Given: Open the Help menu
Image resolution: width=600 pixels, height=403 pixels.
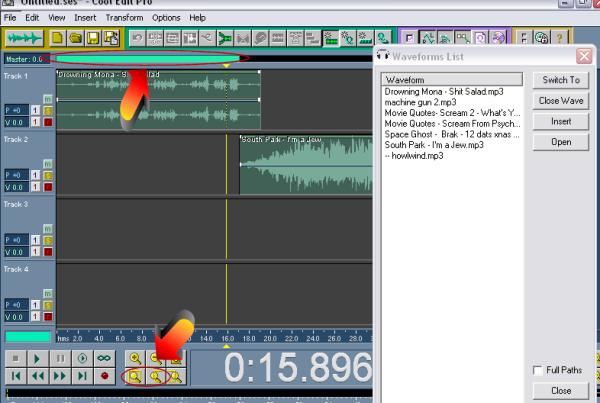Looking at the screenshot, I should pyautogui.click(x=197, y=18).
